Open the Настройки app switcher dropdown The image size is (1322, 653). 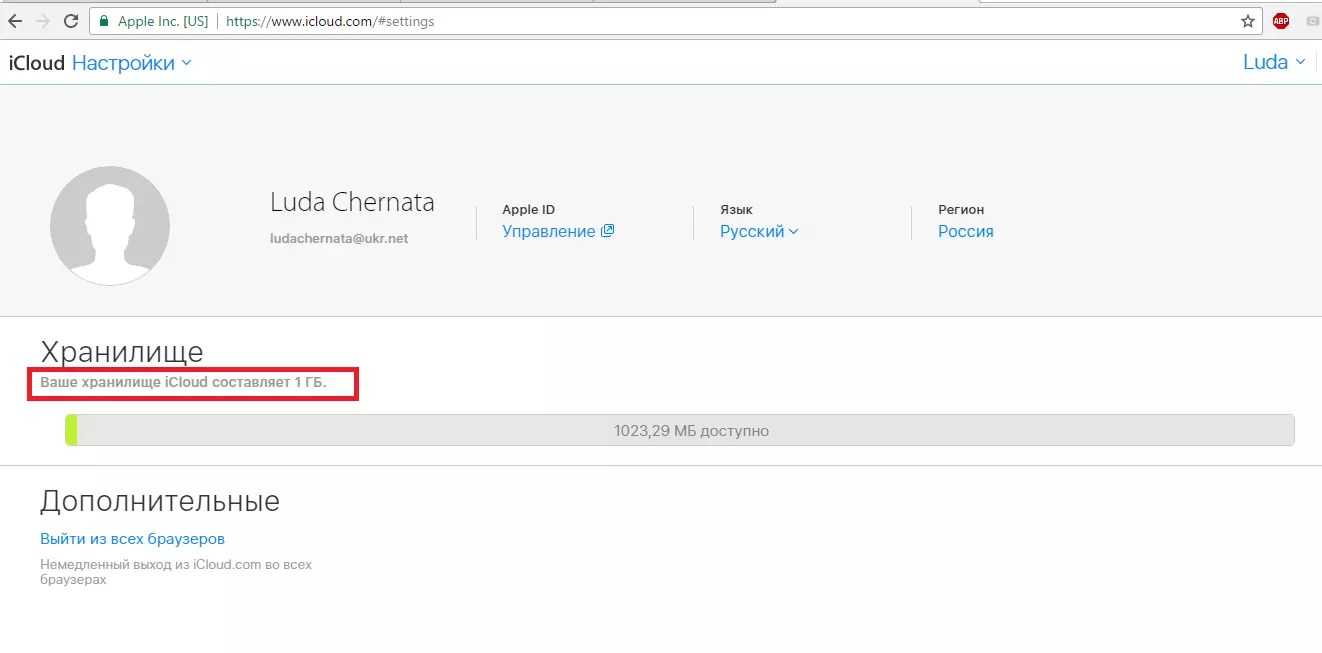(131, 63)
